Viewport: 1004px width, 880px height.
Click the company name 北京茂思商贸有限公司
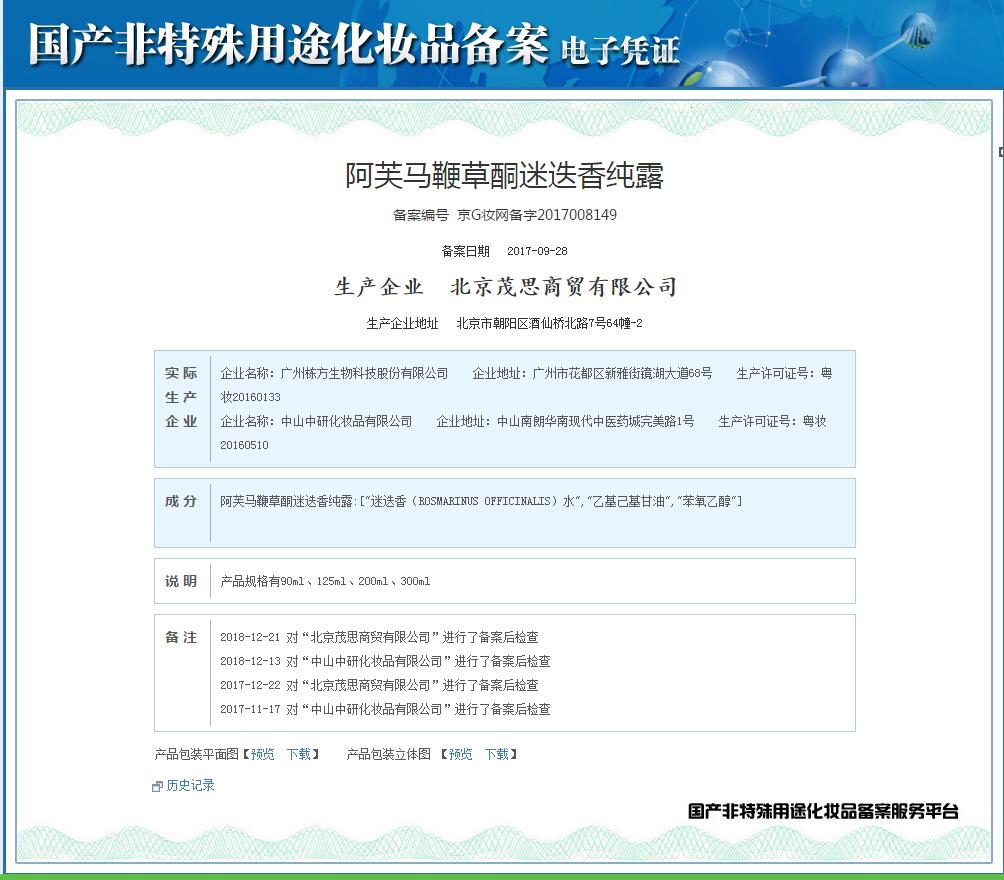(564, 288)
